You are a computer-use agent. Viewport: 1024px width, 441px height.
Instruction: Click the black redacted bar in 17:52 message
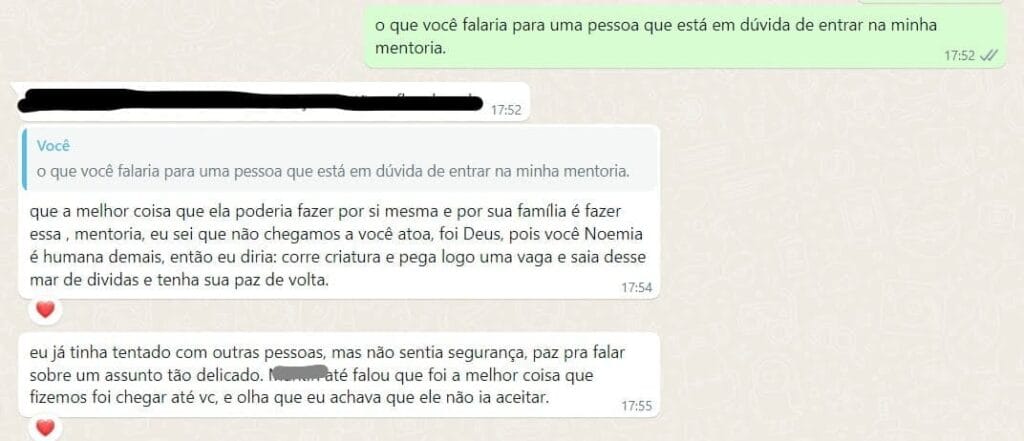pos(250,101)
